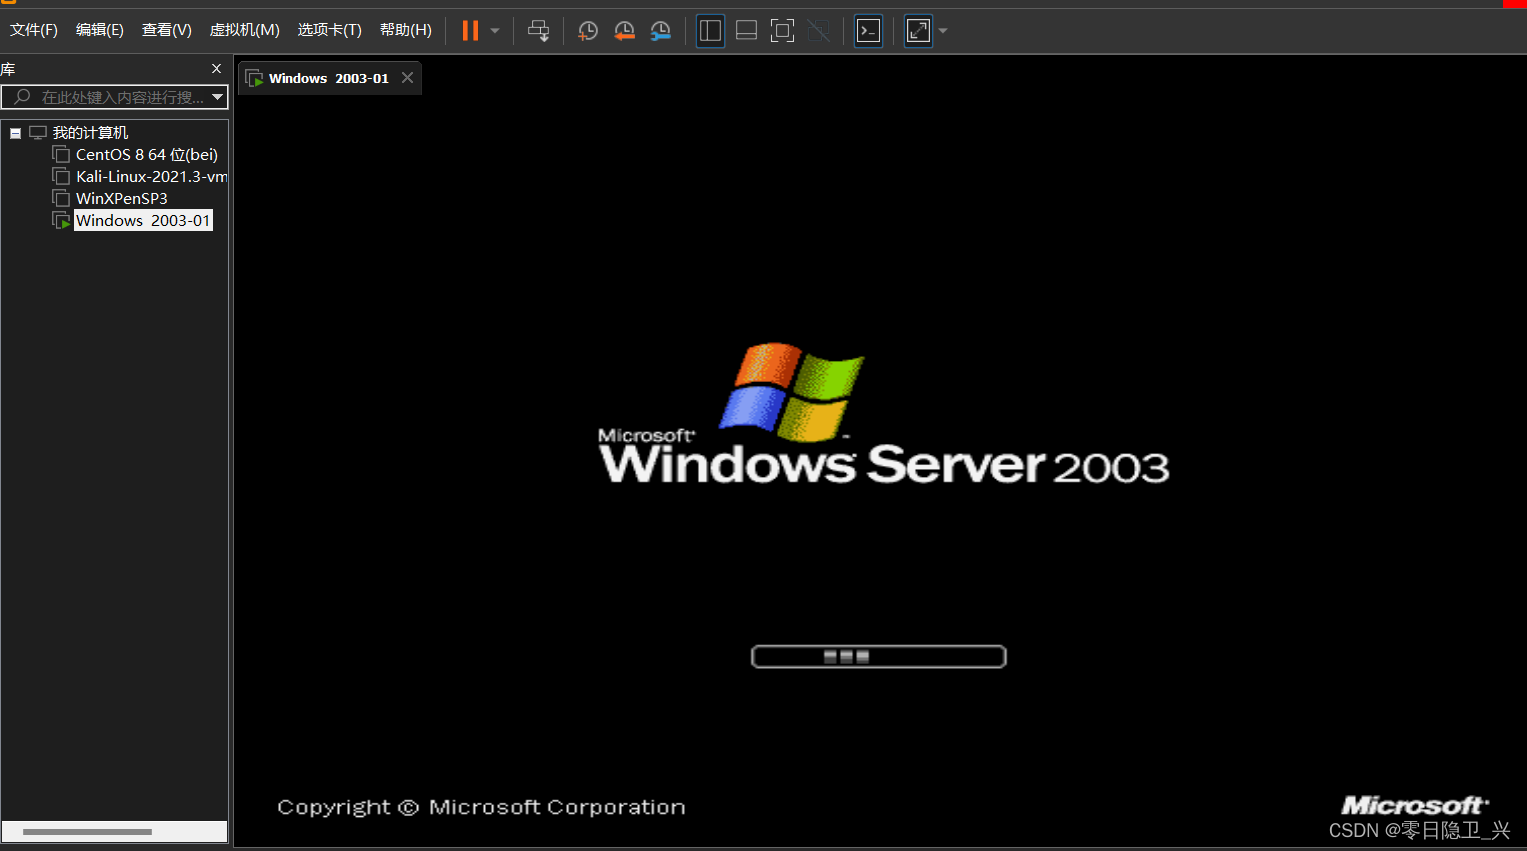Select the CentOS 8 64 位(bei) VM

pos(147,155)
